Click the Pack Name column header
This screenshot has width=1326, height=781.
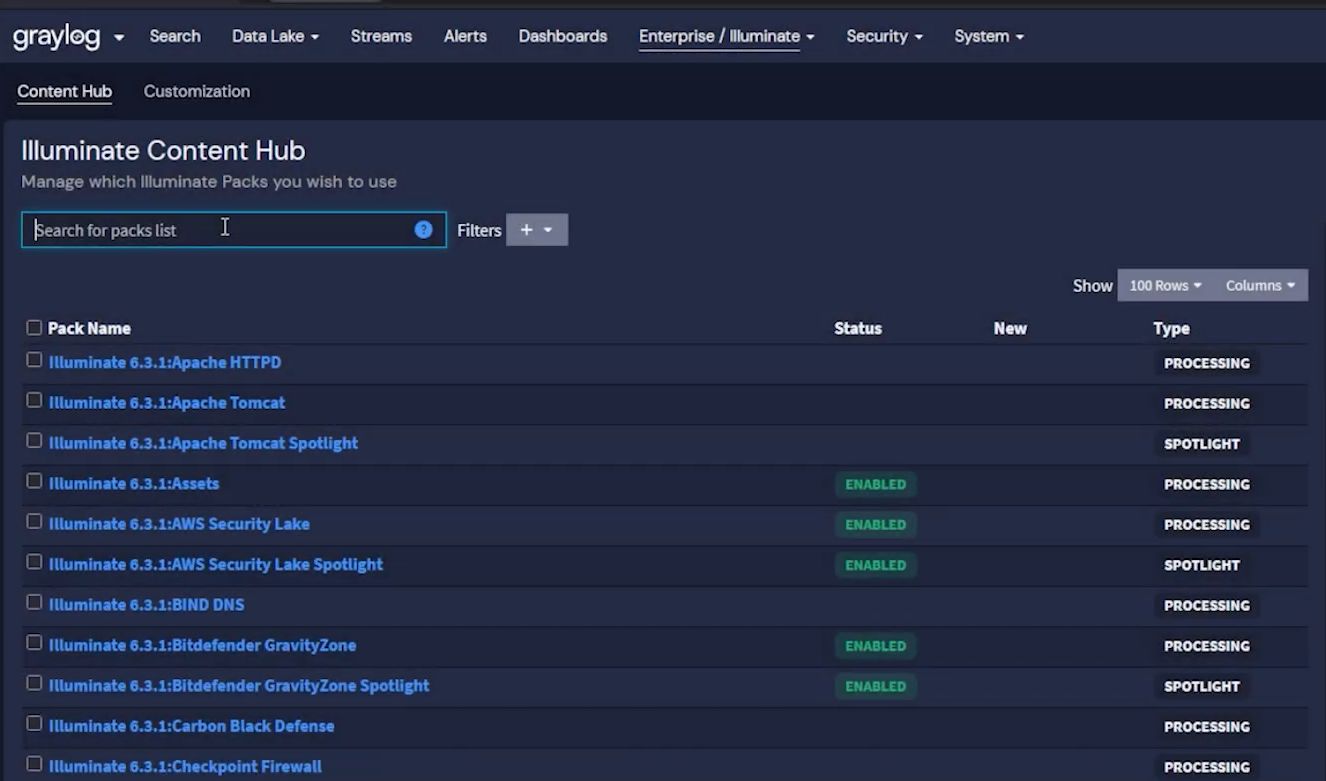click(x=89, y=328)
